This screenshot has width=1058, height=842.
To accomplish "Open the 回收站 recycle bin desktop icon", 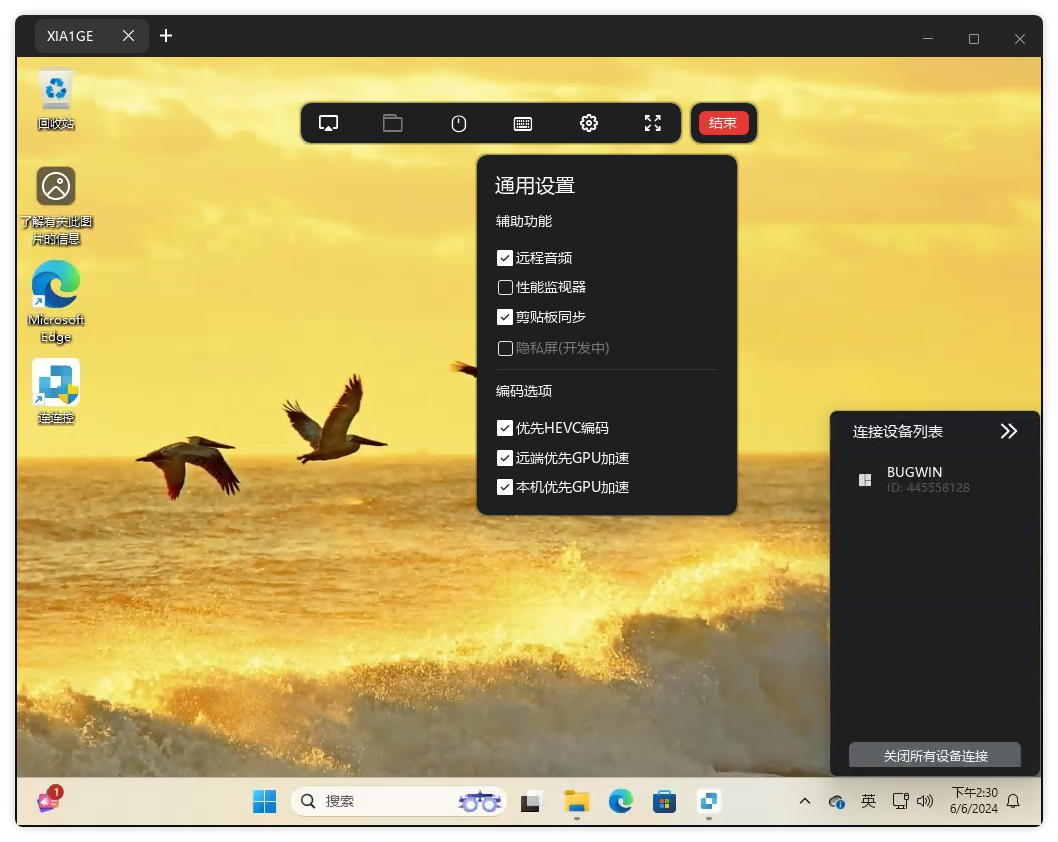I will pyautogui.click(x=56, y=99).
